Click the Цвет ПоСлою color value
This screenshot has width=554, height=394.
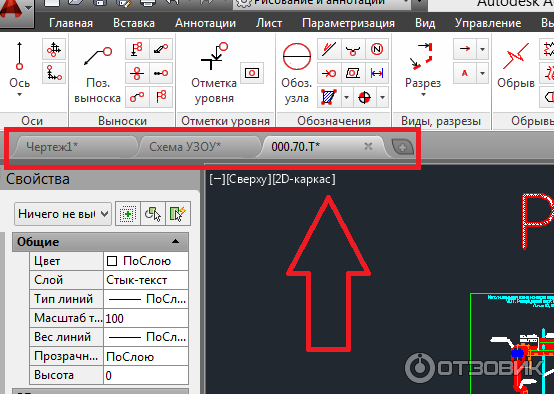coord(146,261)
